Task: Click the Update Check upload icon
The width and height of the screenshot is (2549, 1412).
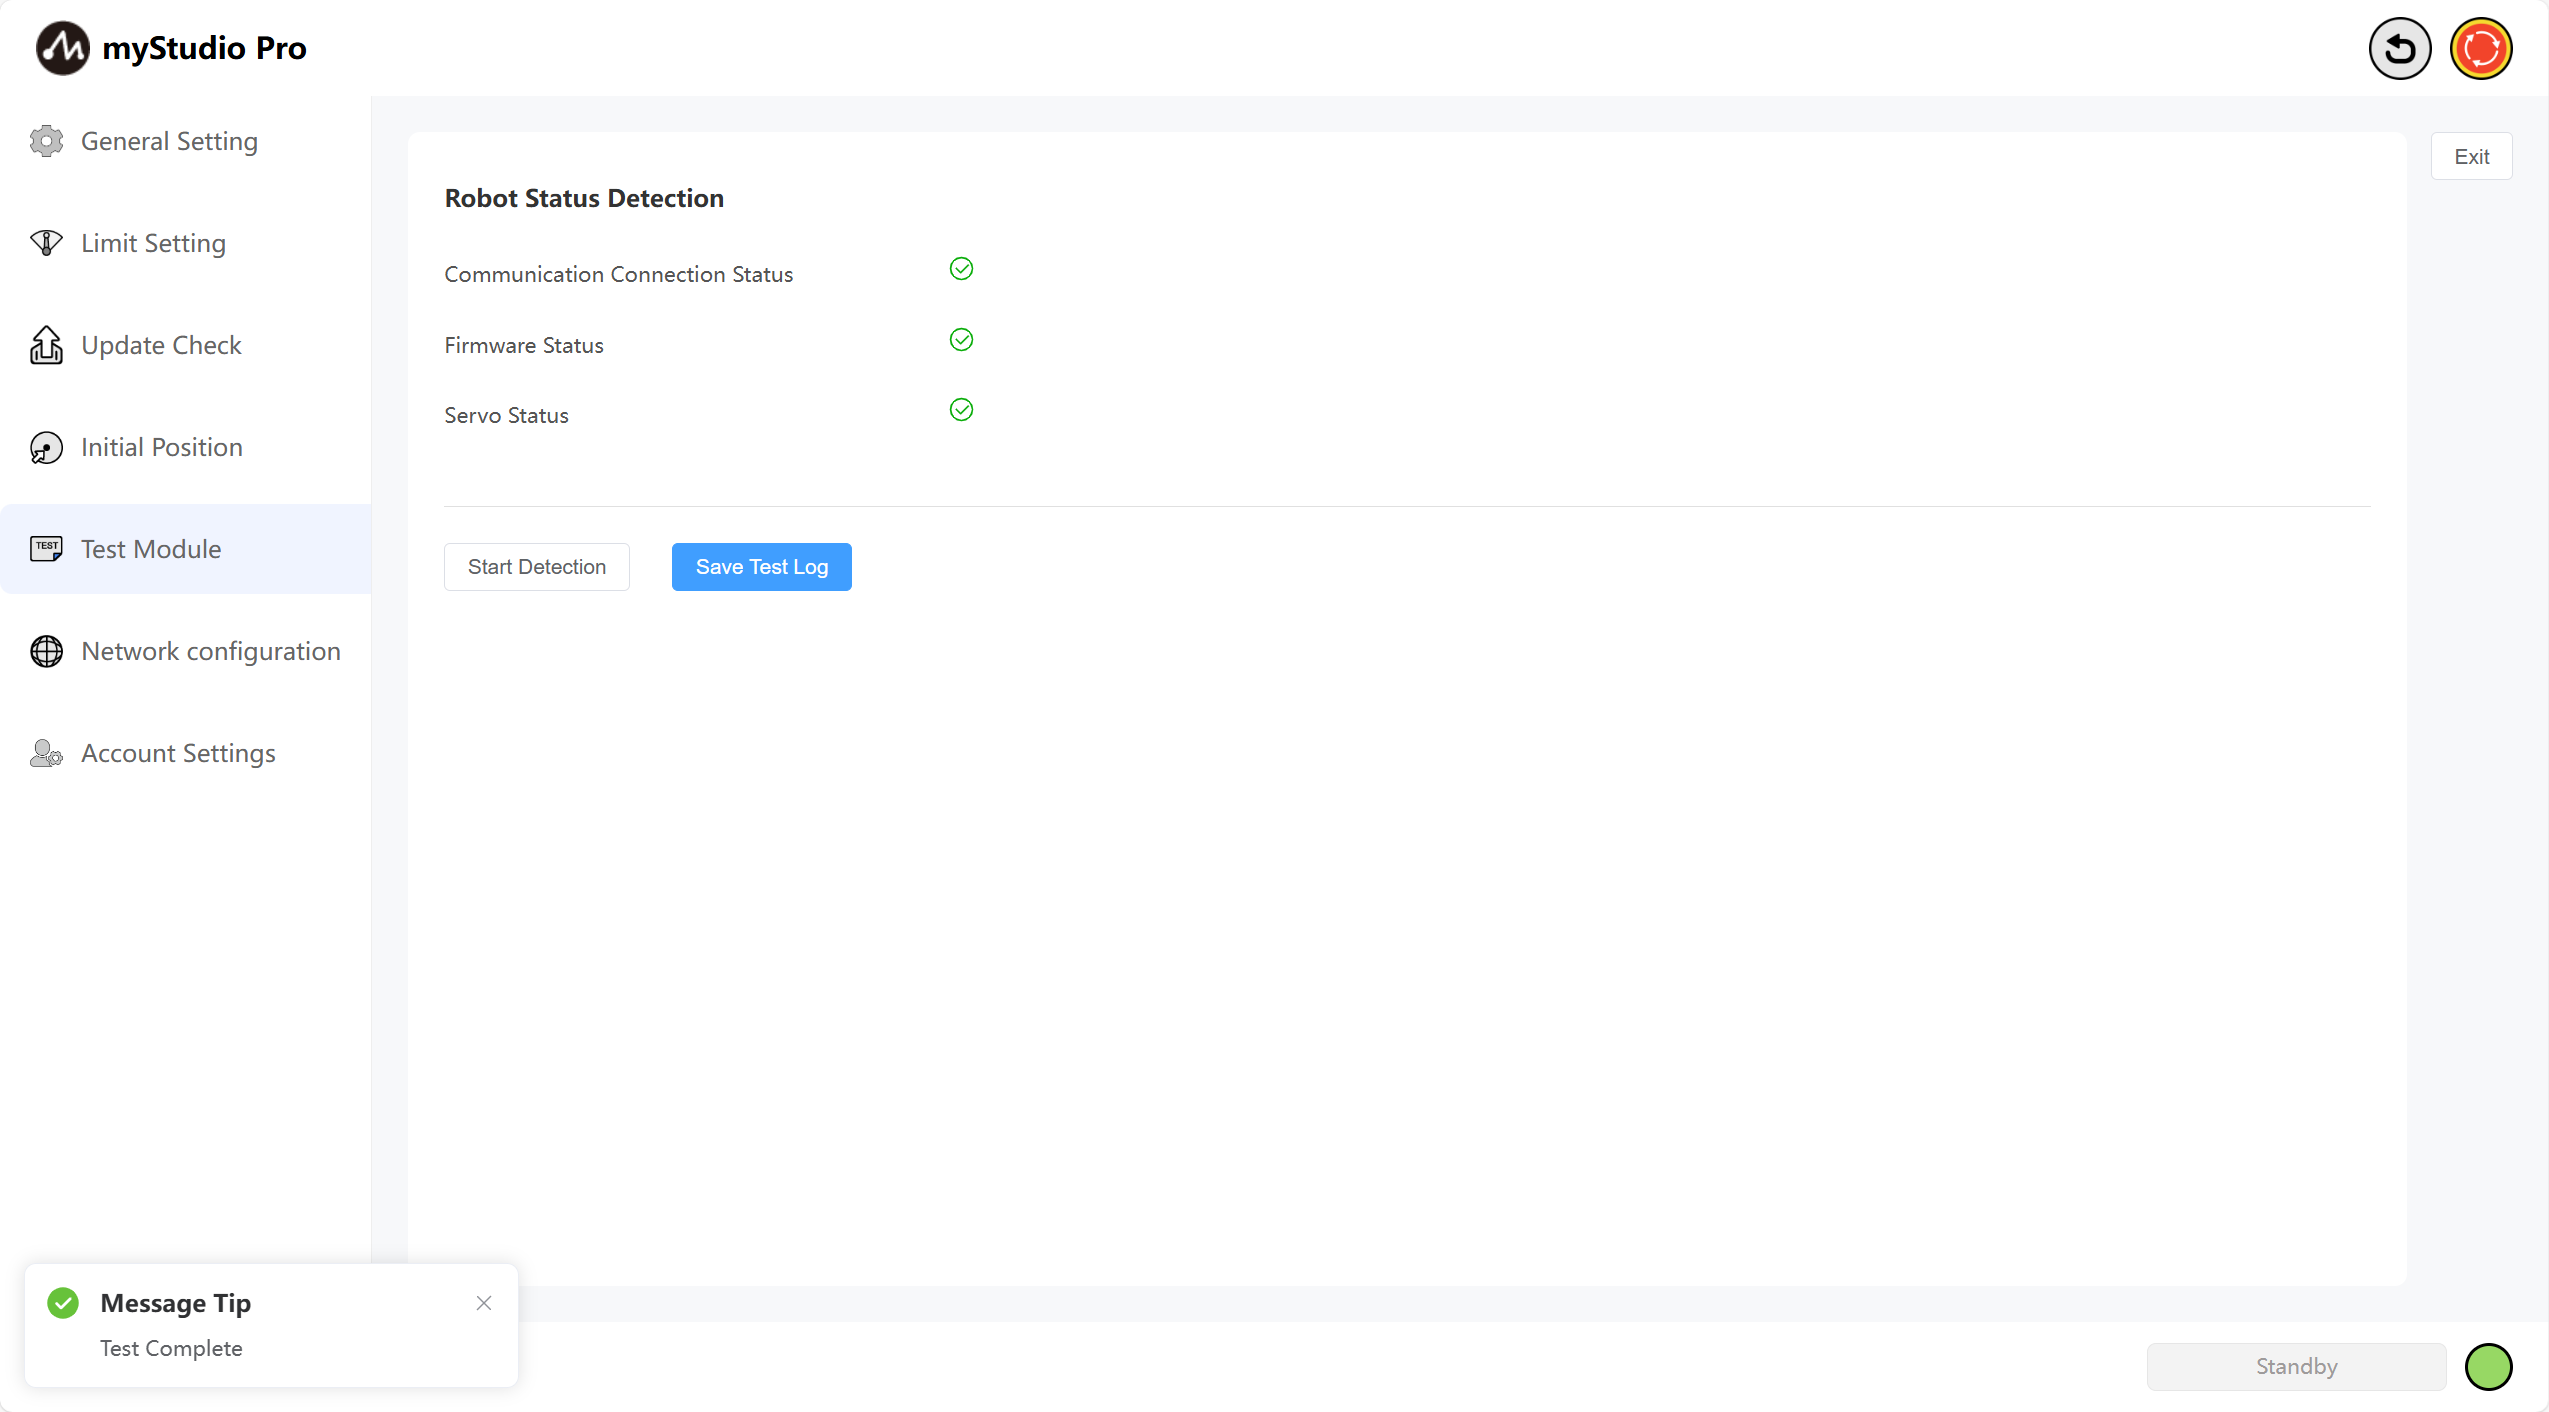Action: pyautogui.click(x=46, y=345)
